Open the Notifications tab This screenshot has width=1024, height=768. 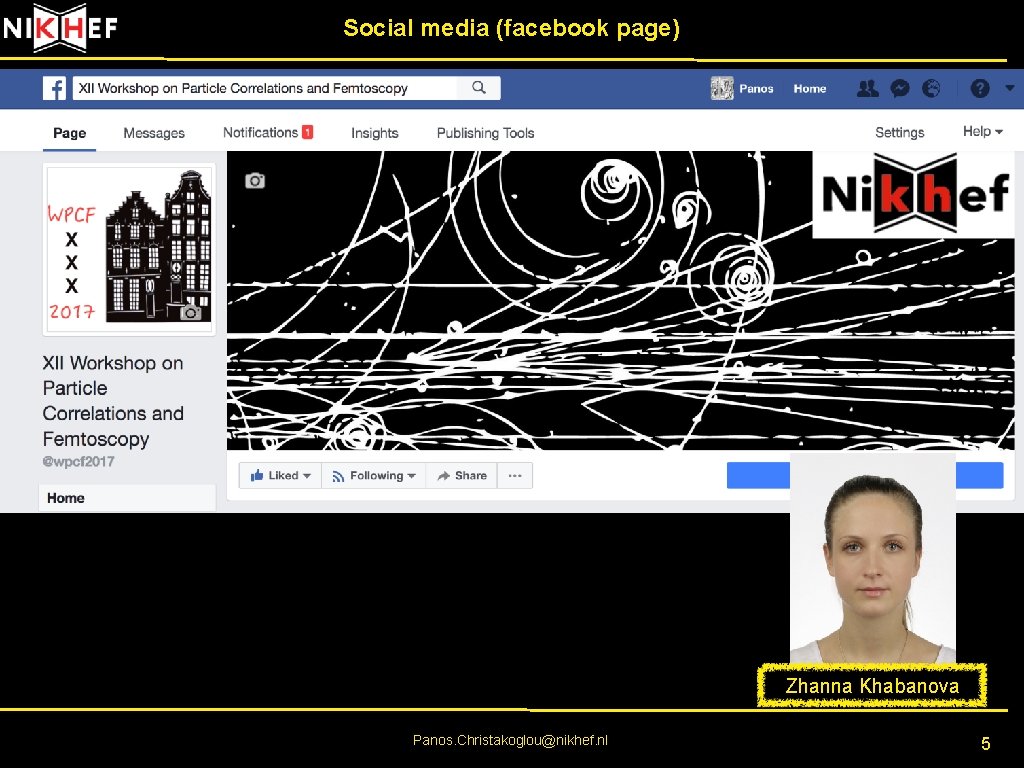[268, 133]
